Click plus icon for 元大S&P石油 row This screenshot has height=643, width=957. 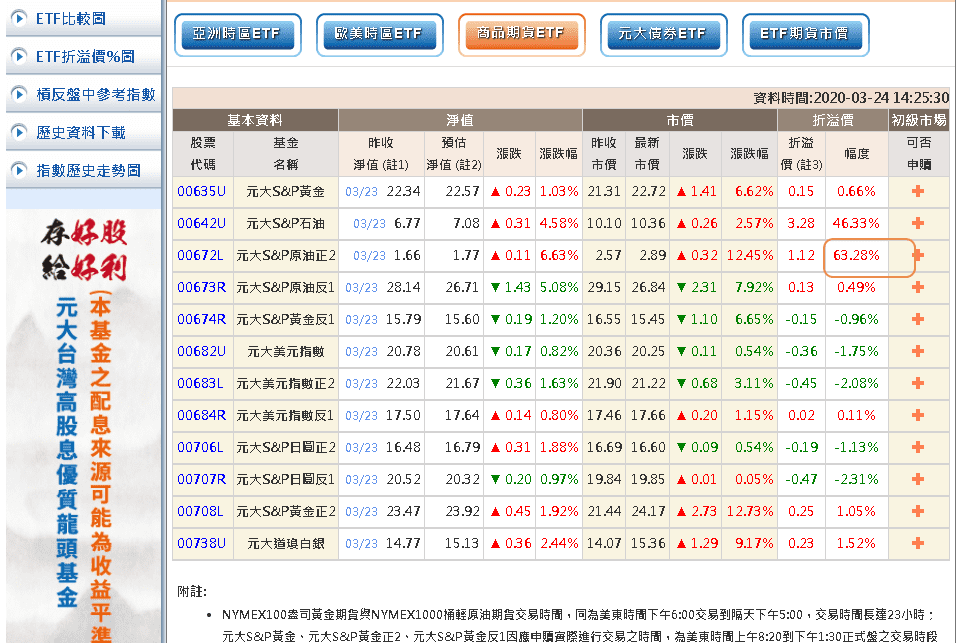point(917,223)
